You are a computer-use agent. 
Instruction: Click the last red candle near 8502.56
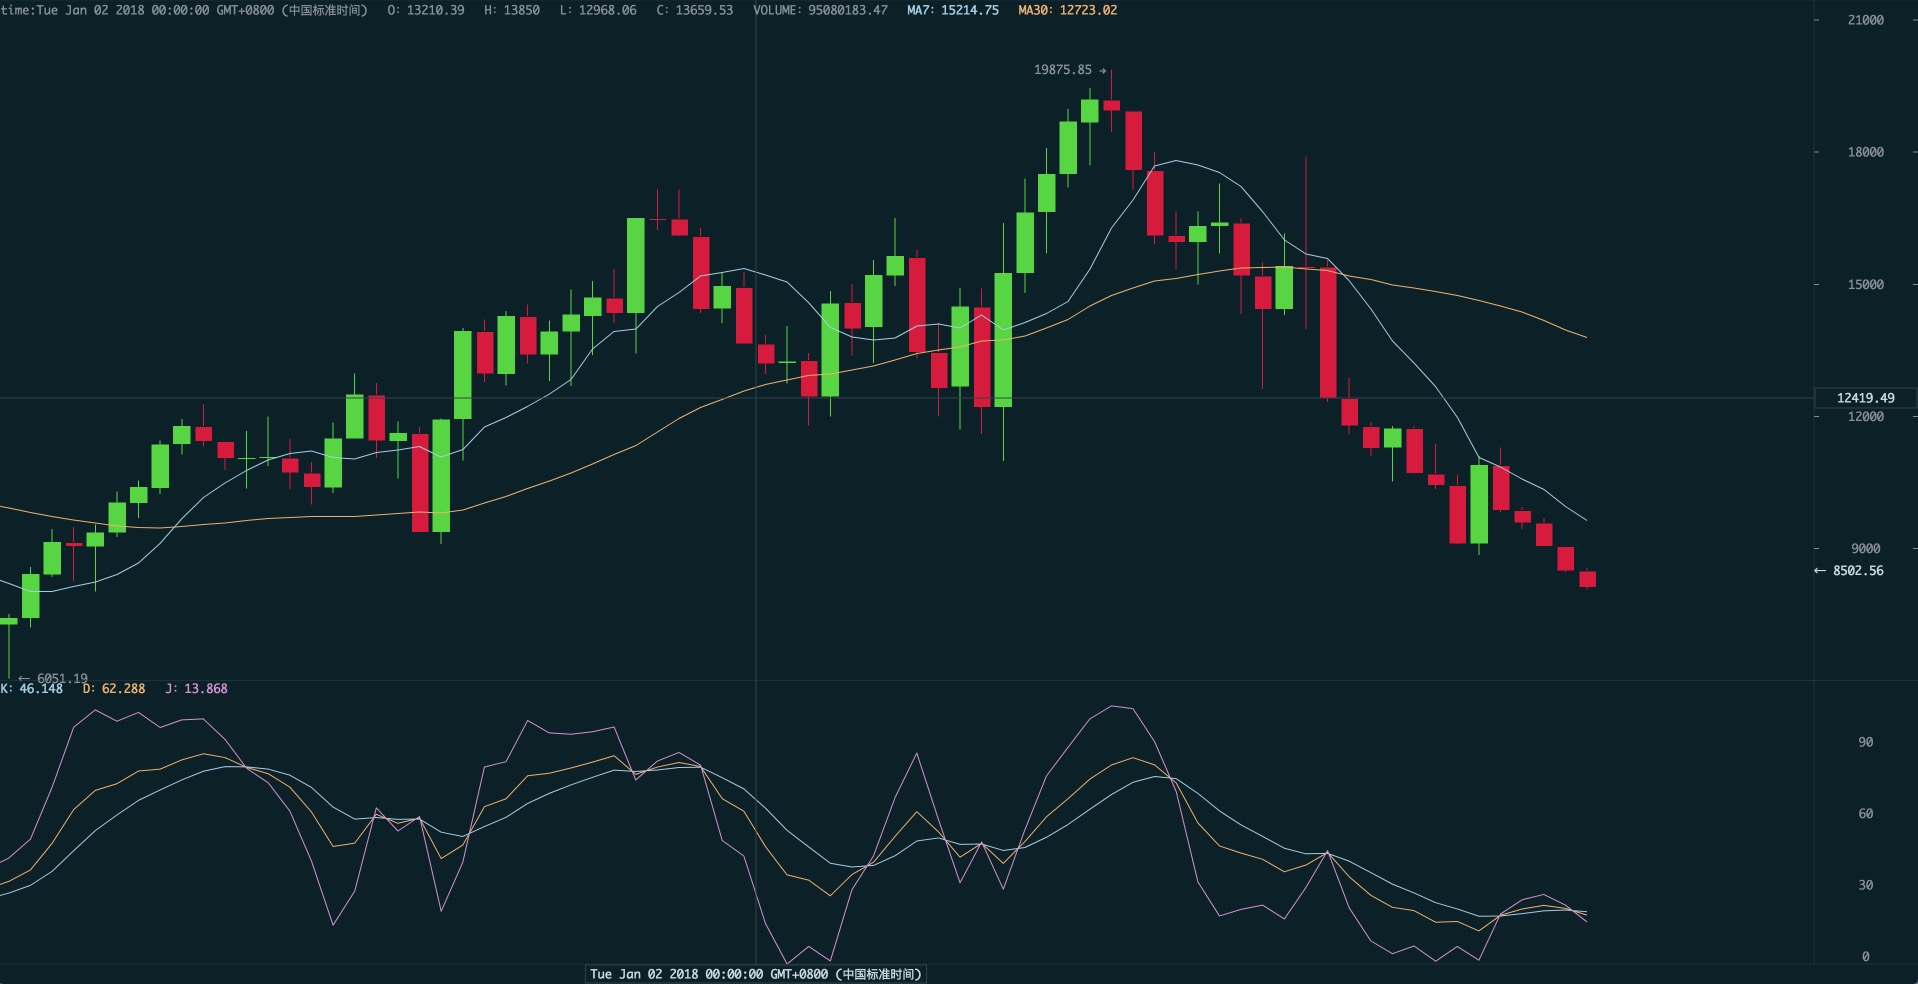[x=1587, y=579]
